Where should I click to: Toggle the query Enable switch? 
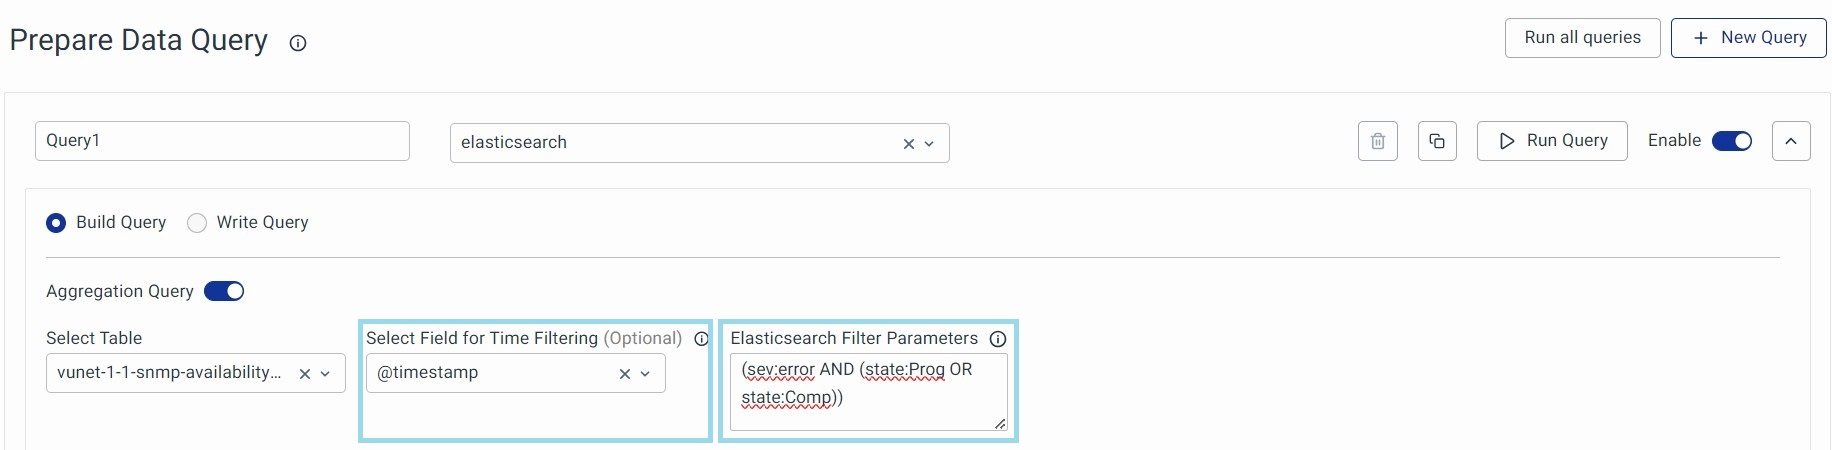pos(1731,141)
